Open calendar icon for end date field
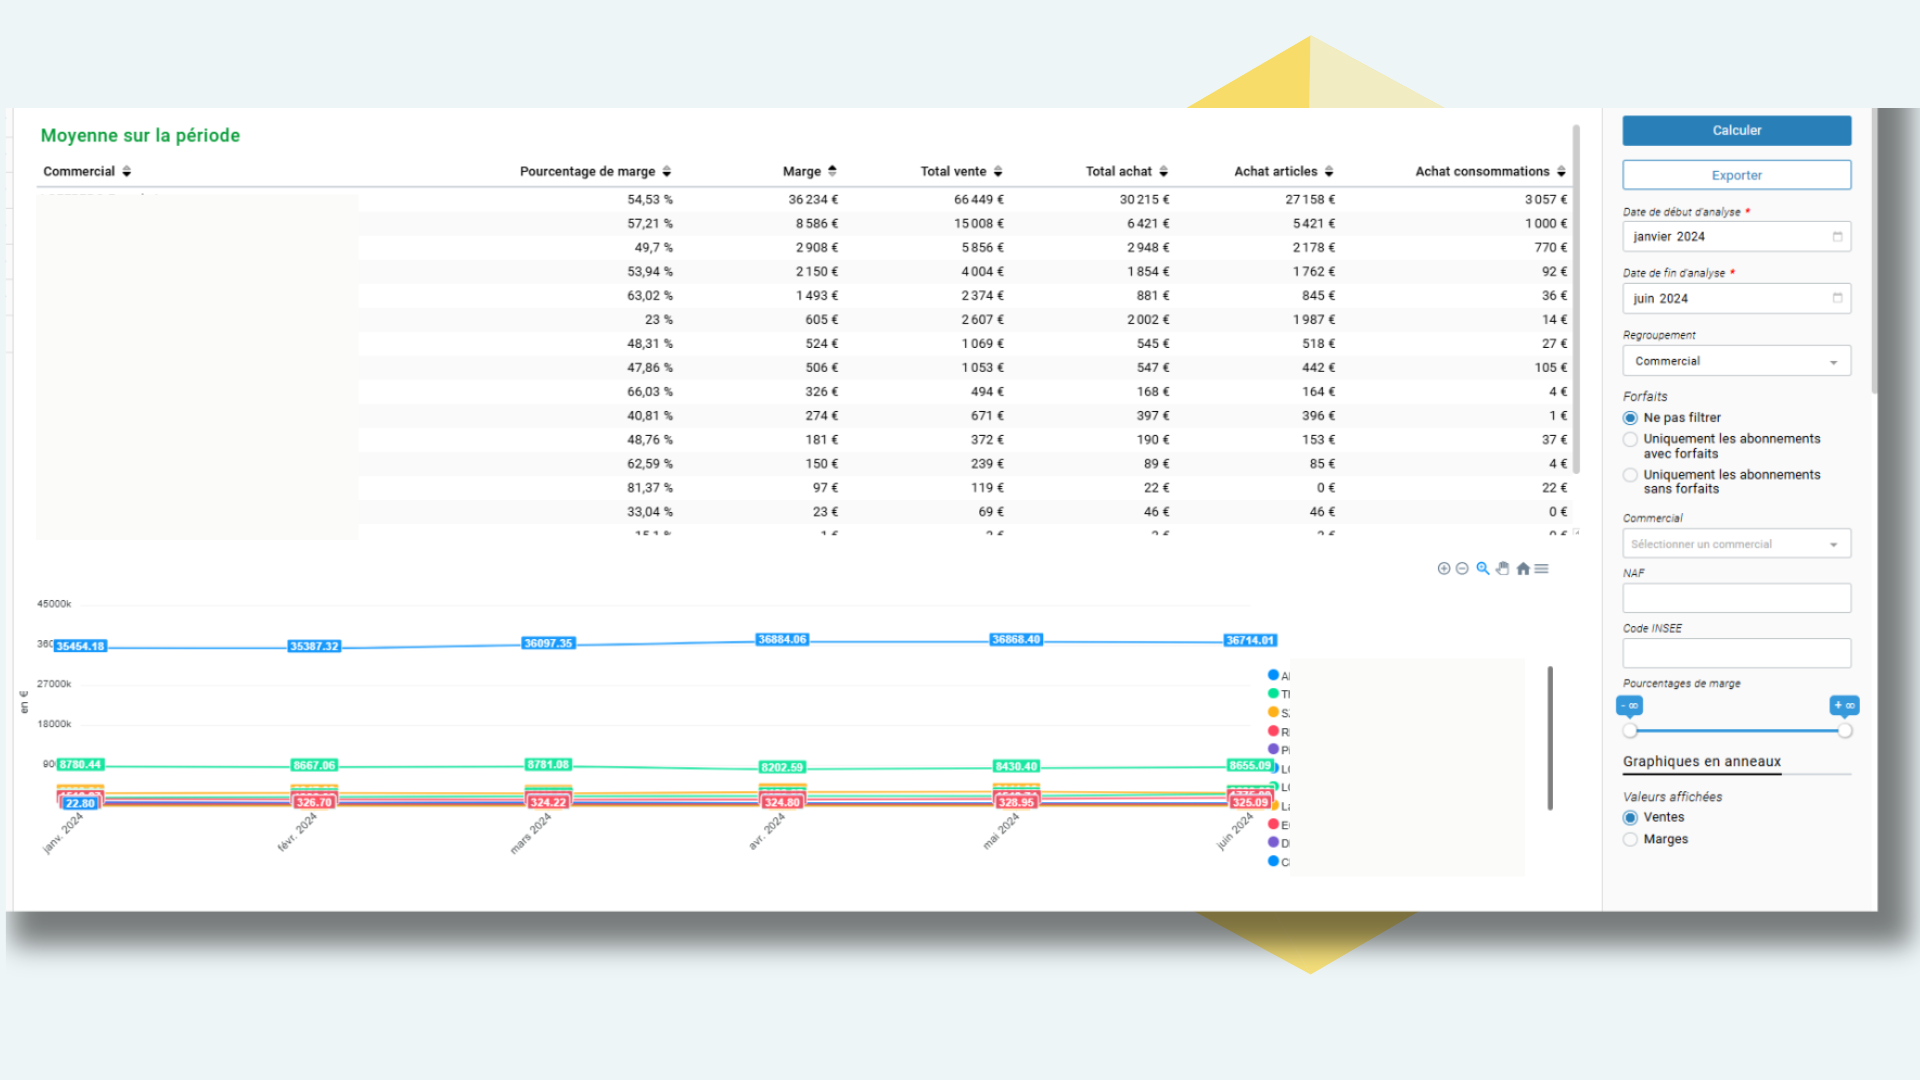Viewport: 1920px width, 1080px height. point(1837,298)
